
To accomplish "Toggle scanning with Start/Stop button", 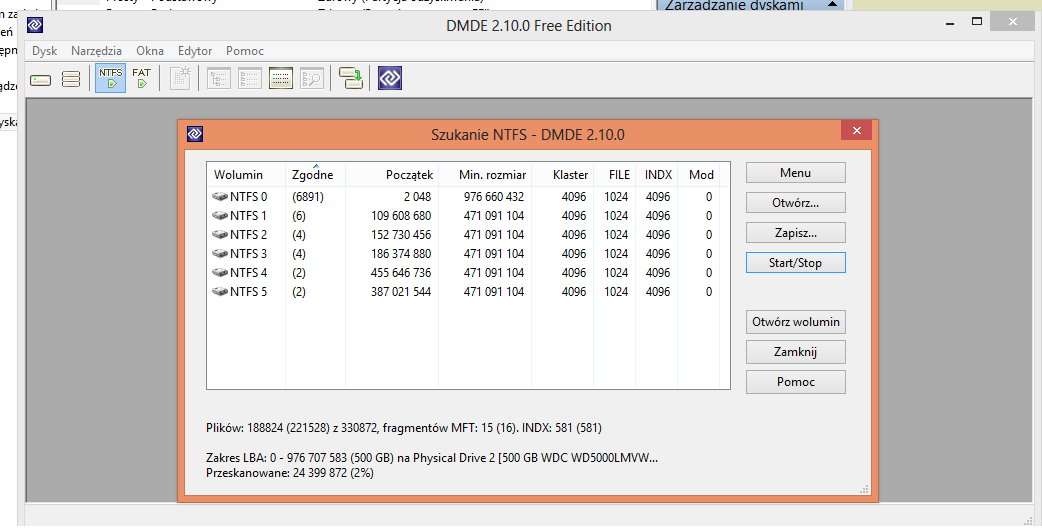I will click(x=795, y=262).
